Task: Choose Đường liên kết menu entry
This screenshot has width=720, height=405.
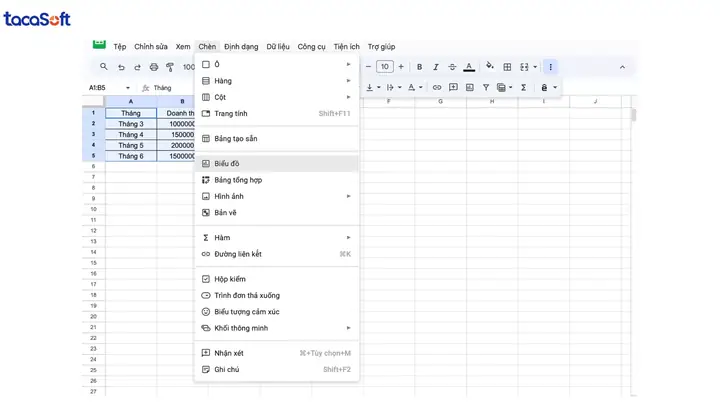Action: pyautogui.click(x=276, y=254)
